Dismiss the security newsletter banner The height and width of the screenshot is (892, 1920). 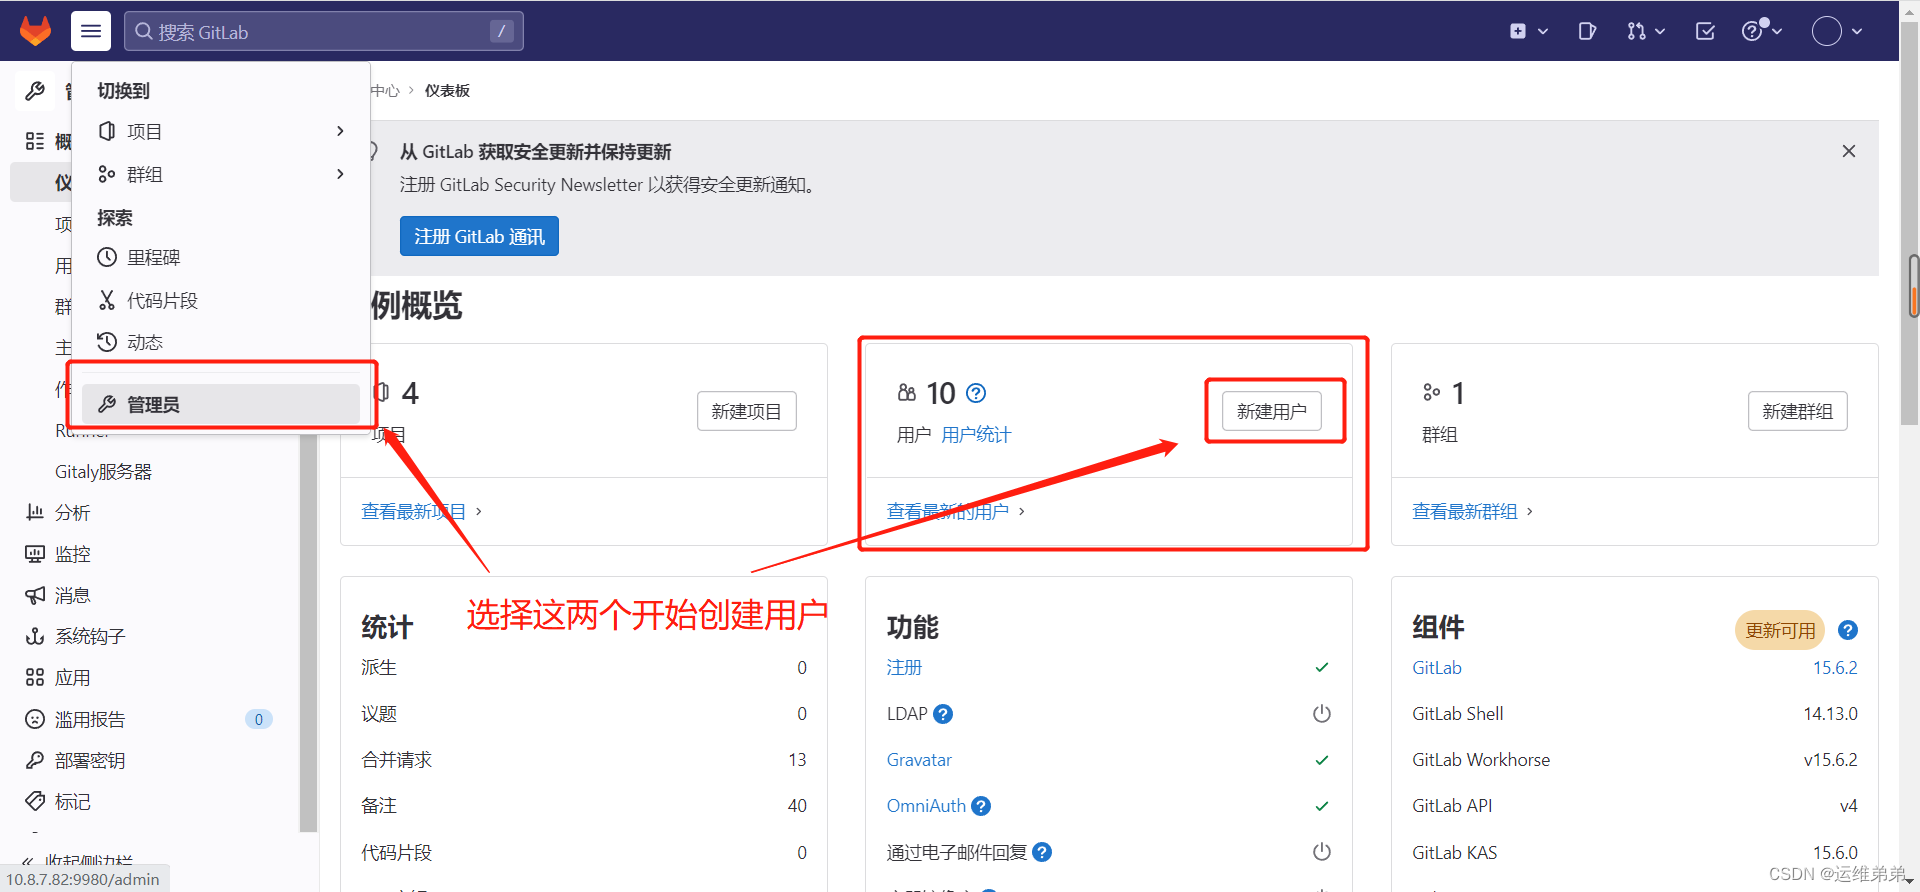coord(1849,151)
